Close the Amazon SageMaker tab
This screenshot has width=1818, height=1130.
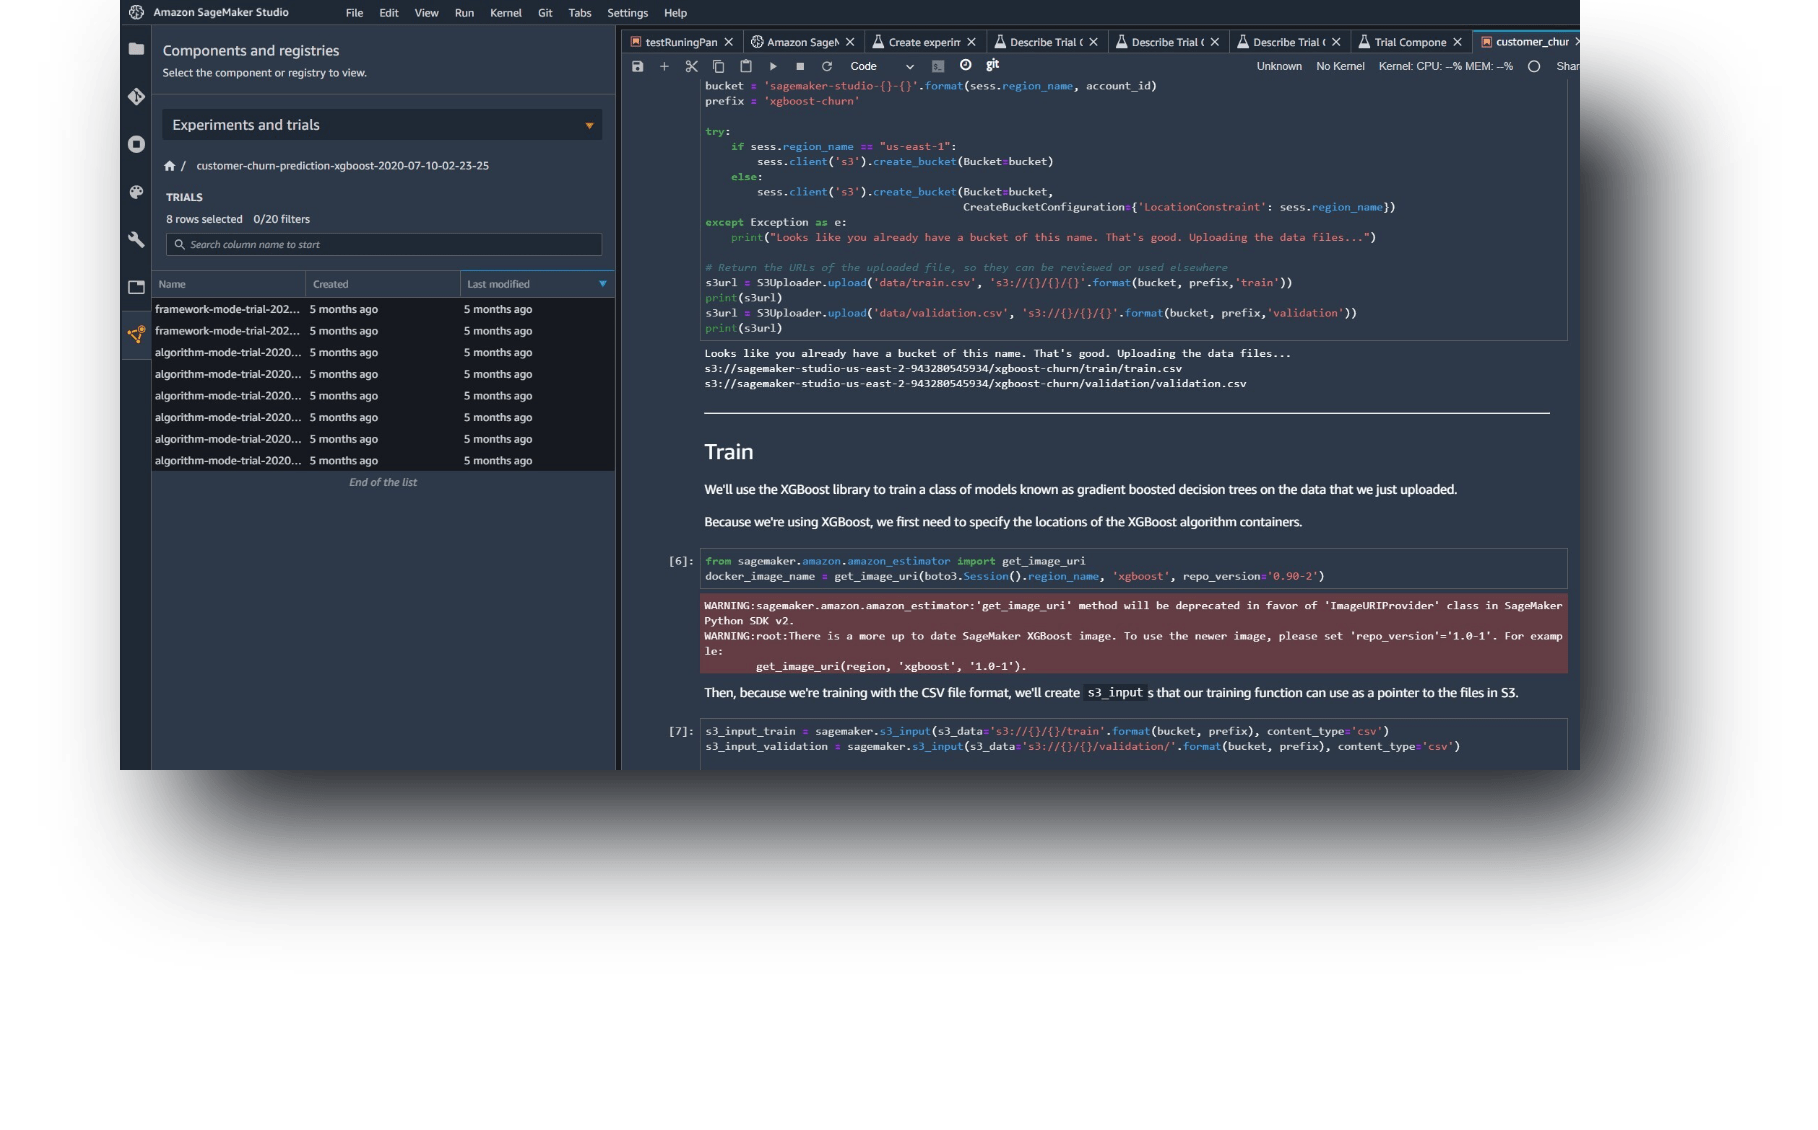tap(850, 42)
